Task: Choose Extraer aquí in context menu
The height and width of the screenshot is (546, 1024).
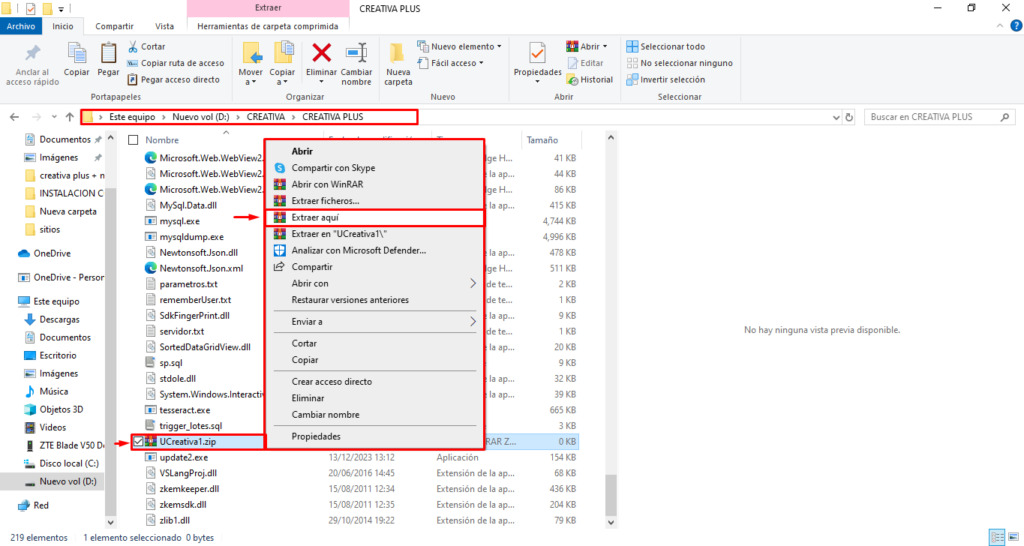Action: [x=375, y=217]
